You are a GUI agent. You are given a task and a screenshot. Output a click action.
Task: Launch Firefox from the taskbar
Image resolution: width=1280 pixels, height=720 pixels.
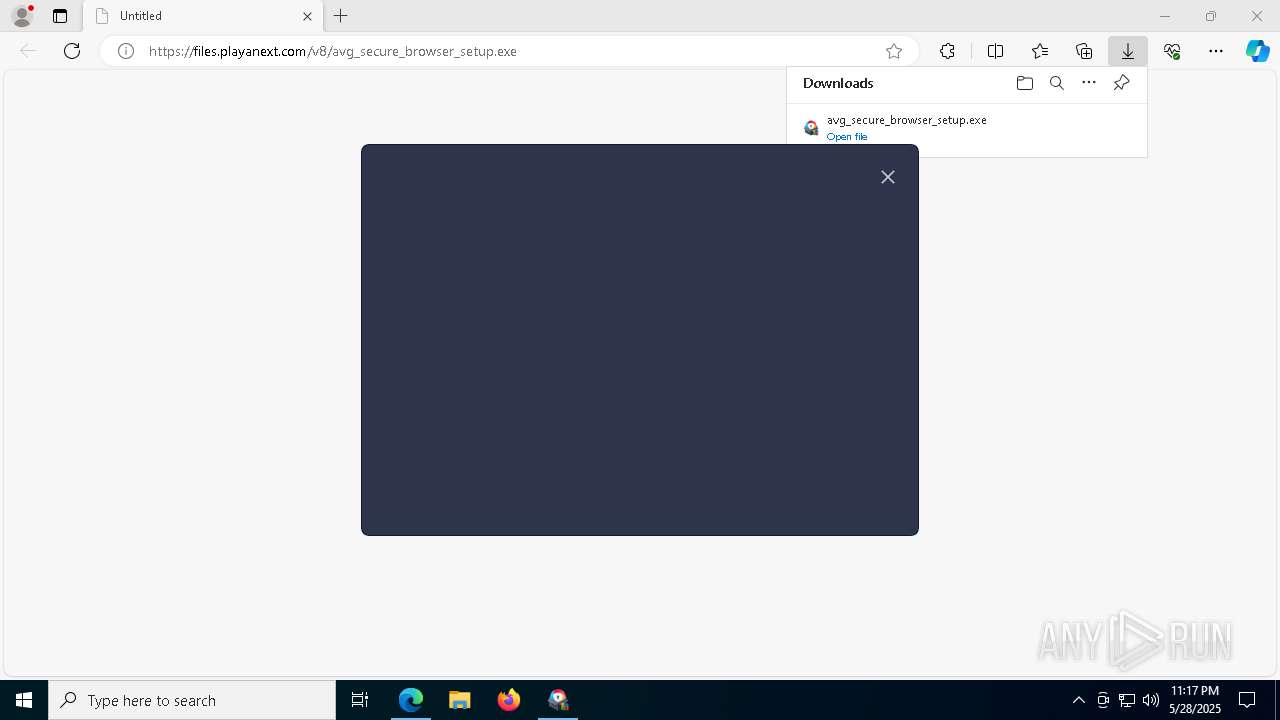509,700
